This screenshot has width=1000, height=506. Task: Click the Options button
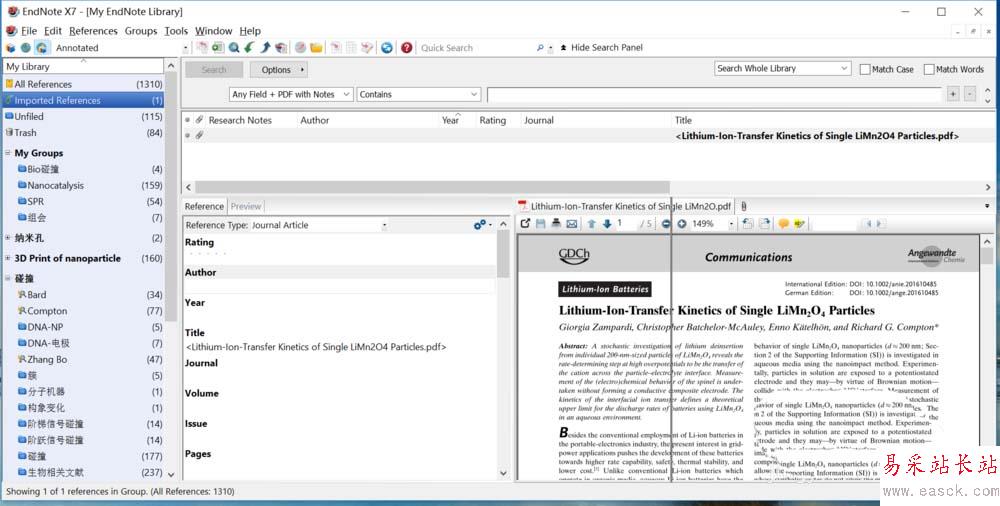point(279,70)
